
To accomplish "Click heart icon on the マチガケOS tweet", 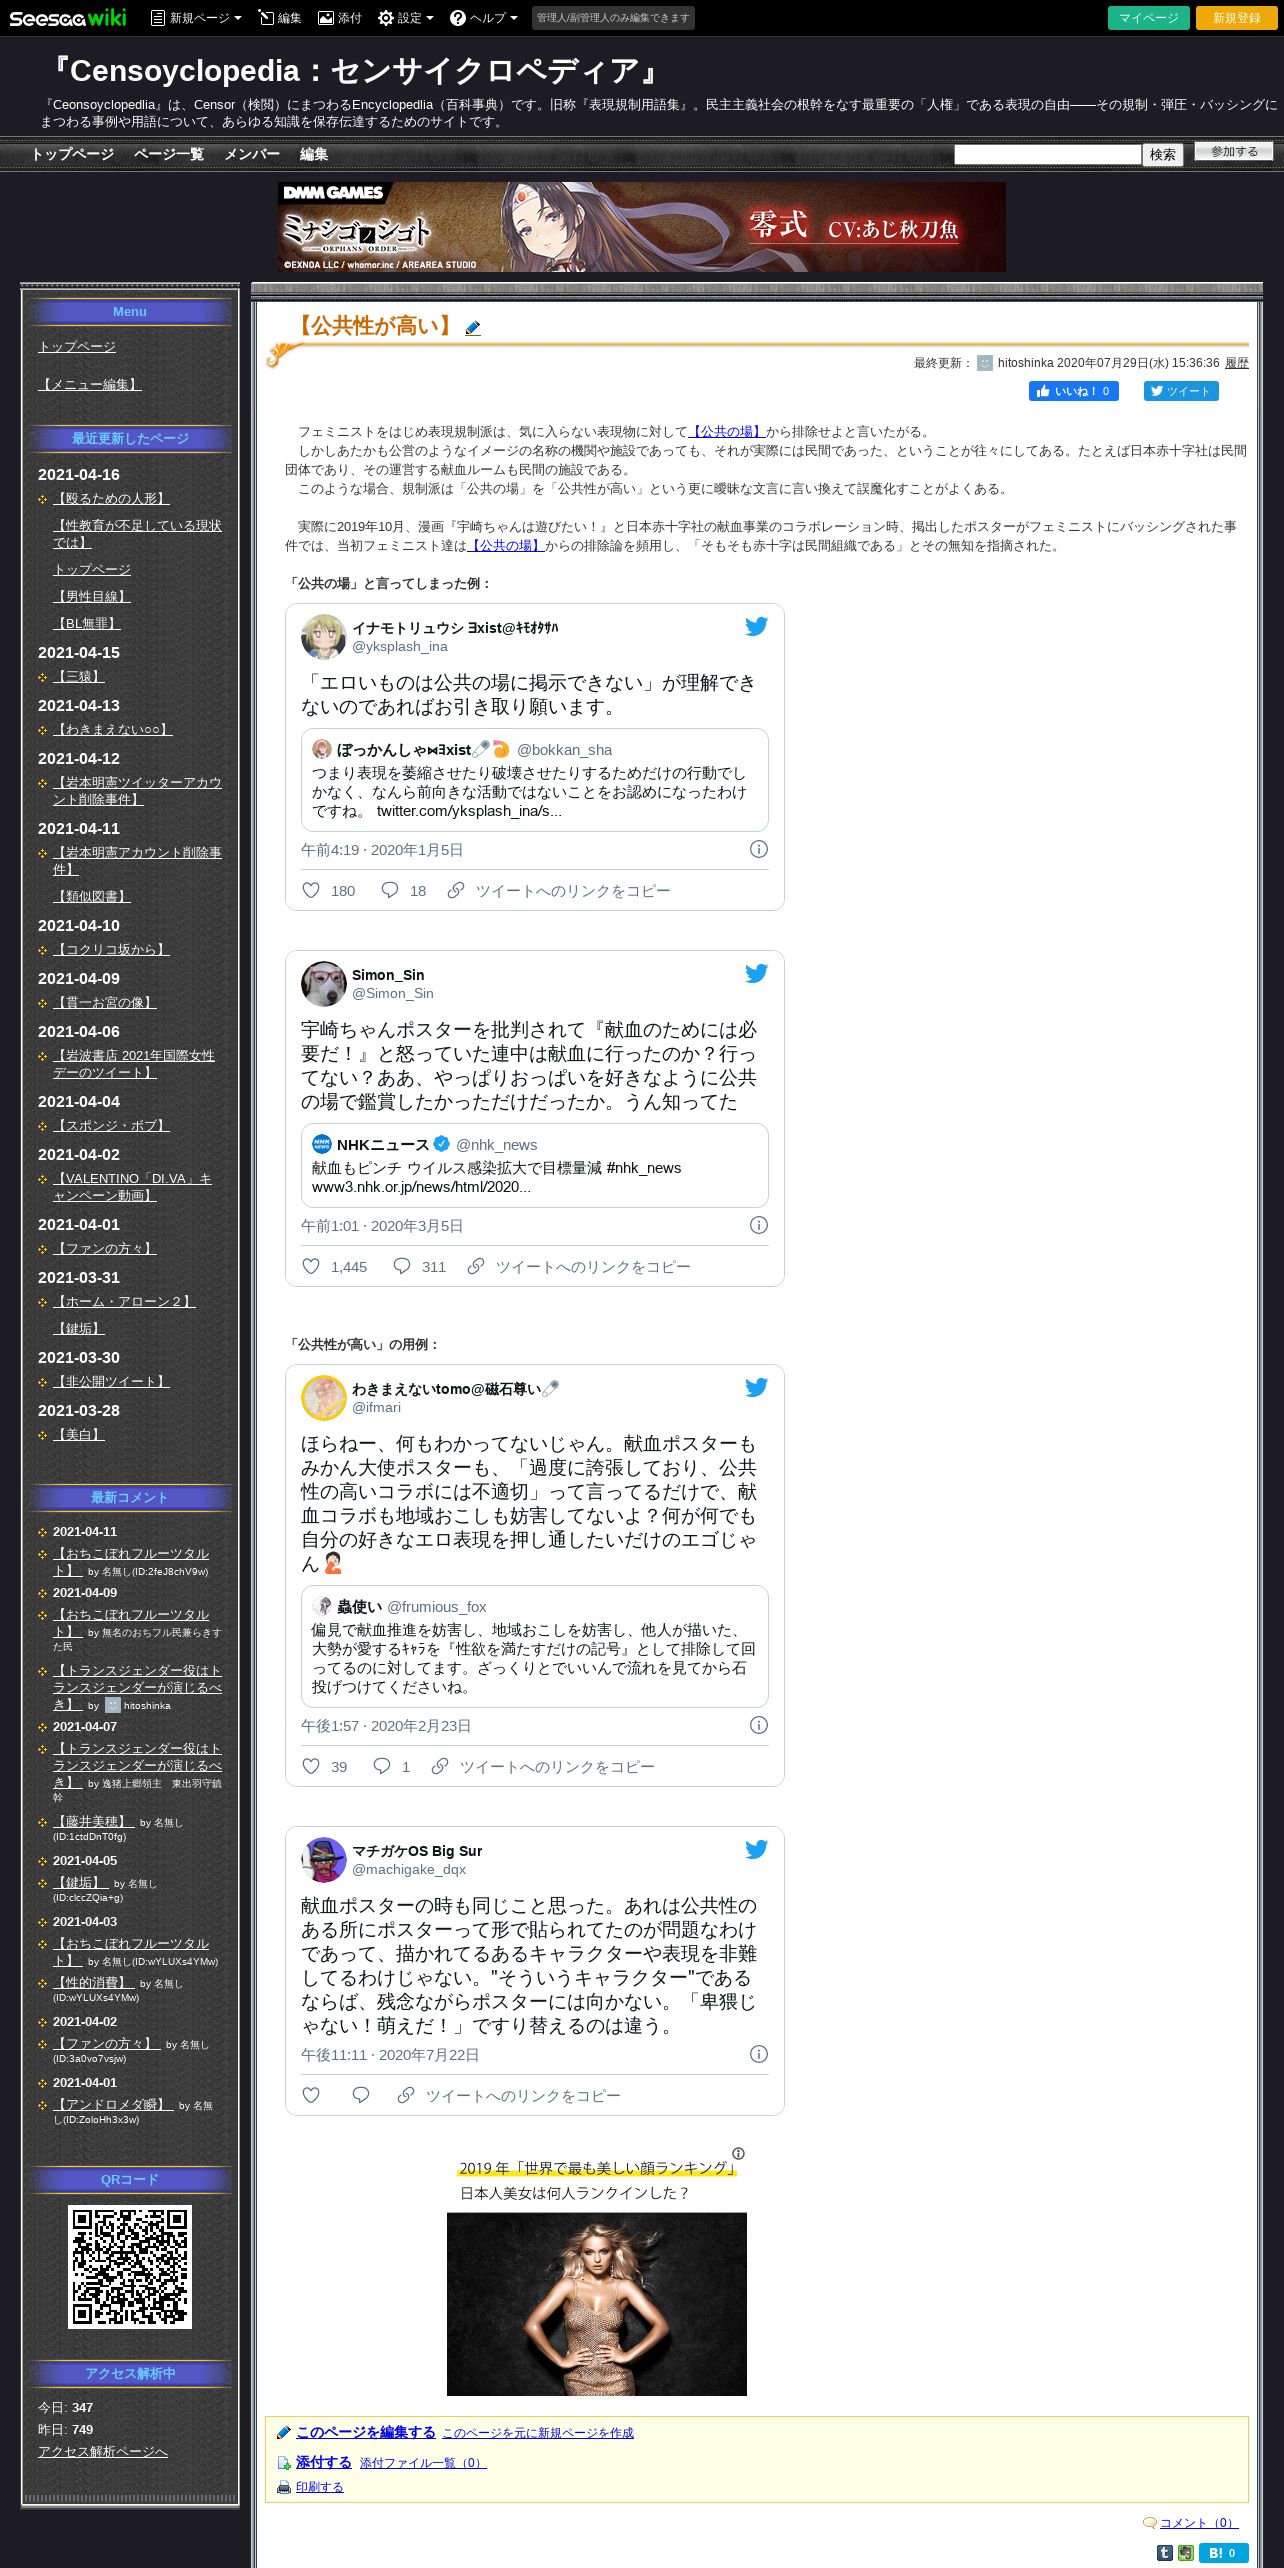I will (311, 2095).
